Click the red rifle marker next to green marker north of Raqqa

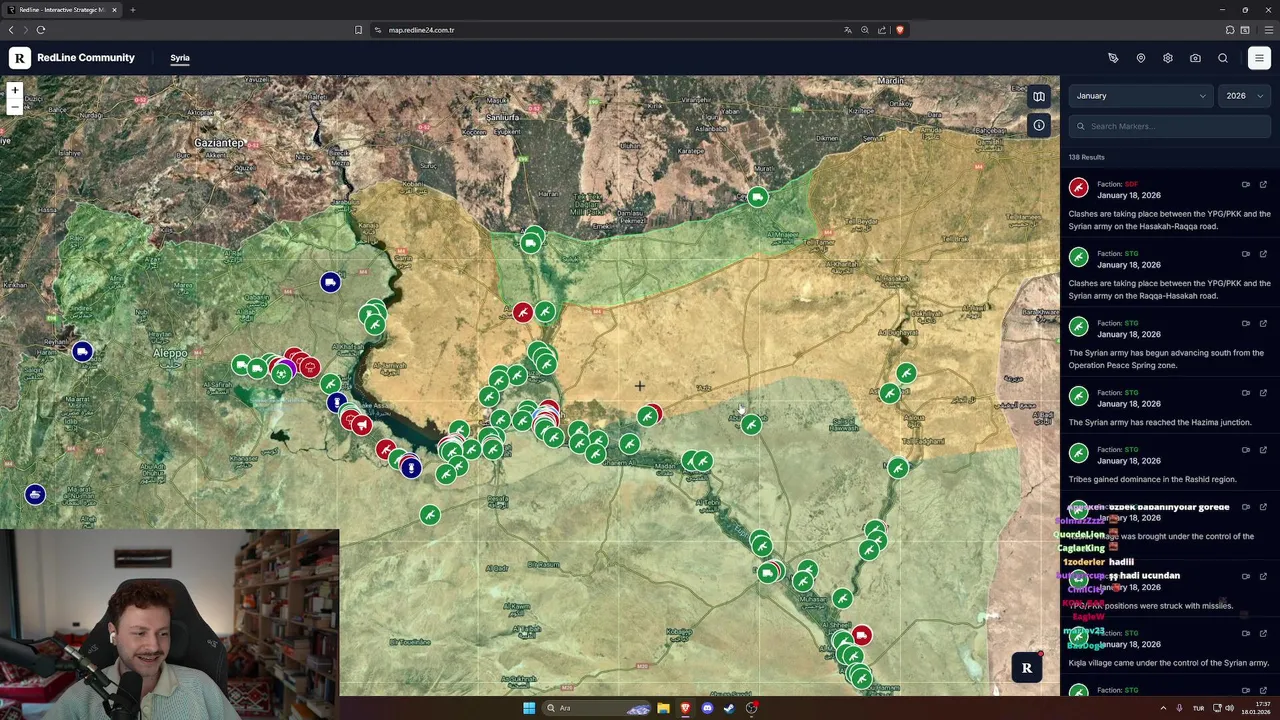522,313
